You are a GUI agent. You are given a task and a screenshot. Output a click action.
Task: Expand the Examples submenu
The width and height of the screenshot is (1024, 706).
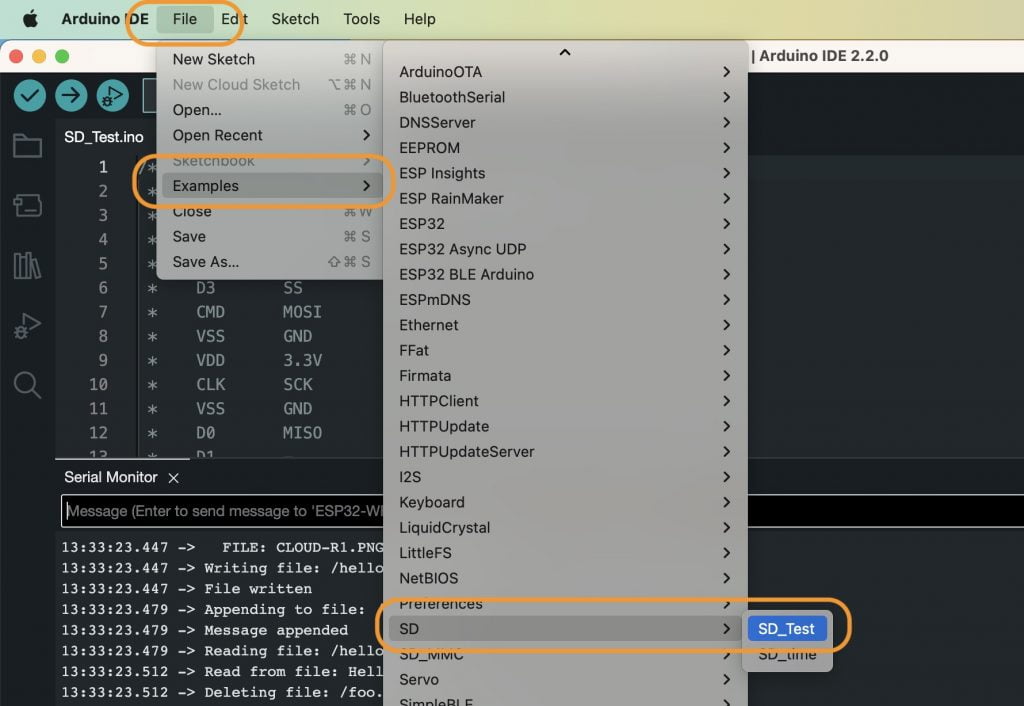270,185
